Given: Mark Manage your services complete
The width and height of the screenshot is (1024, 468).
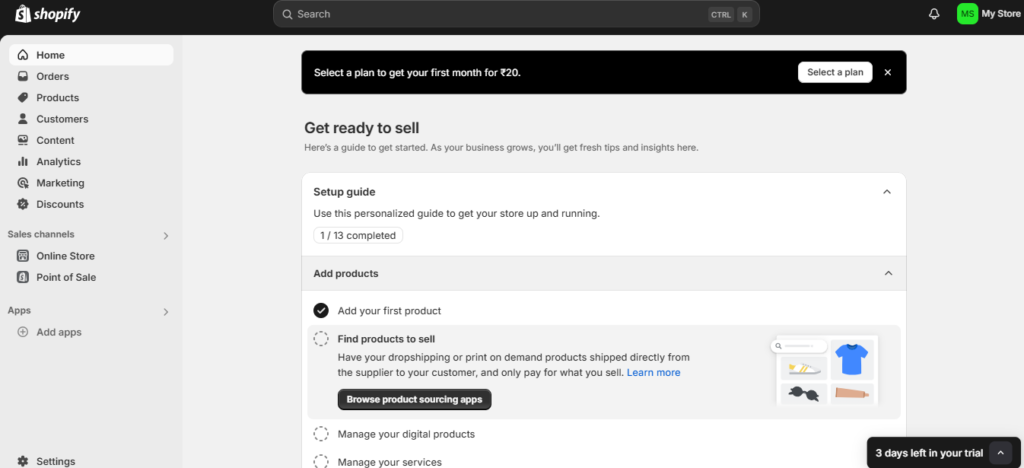Looking at the screenshot, I should tap(321, 461).
